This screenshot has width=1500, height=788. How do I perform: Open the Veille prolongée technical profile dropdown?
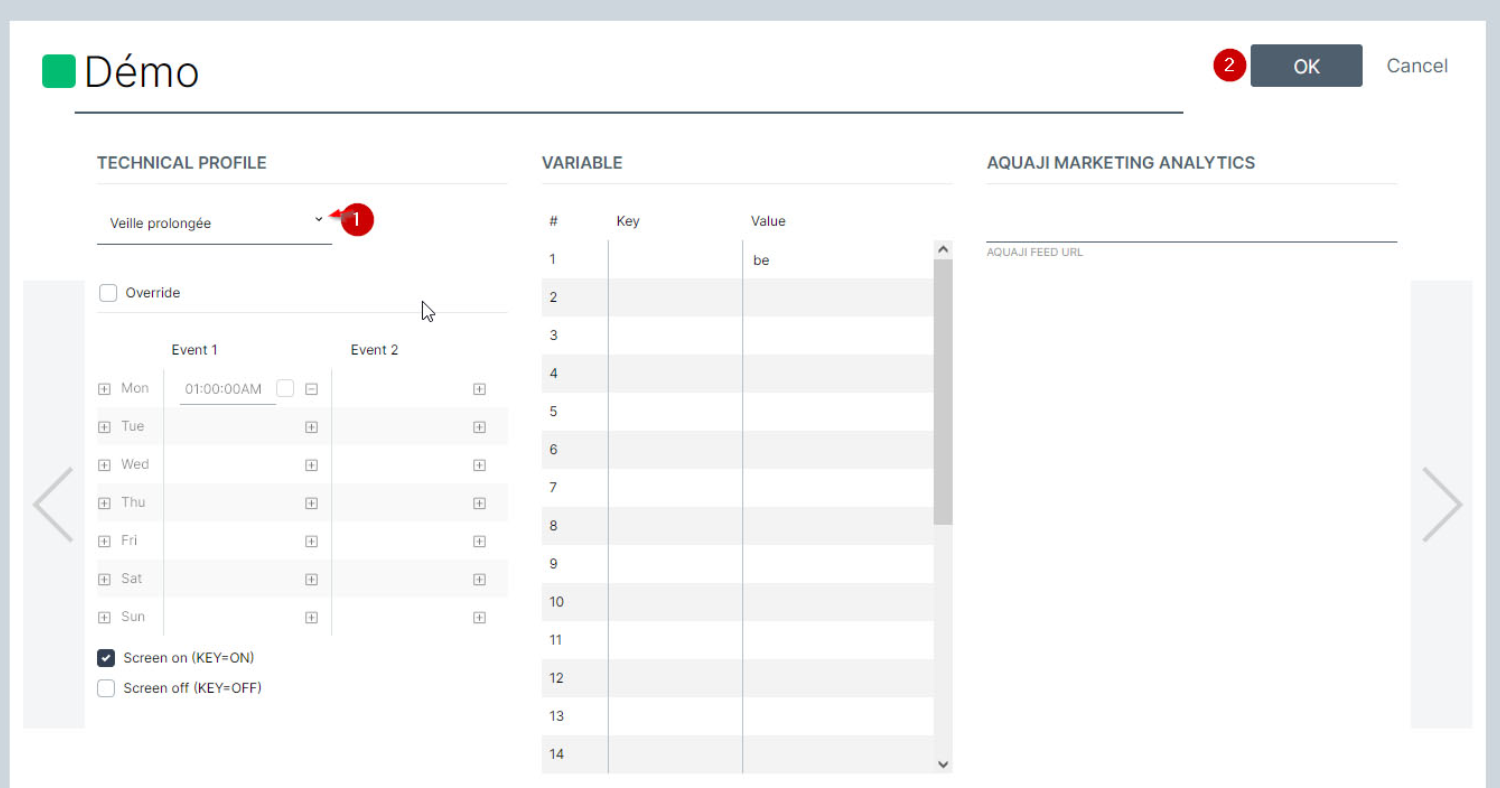214,223
